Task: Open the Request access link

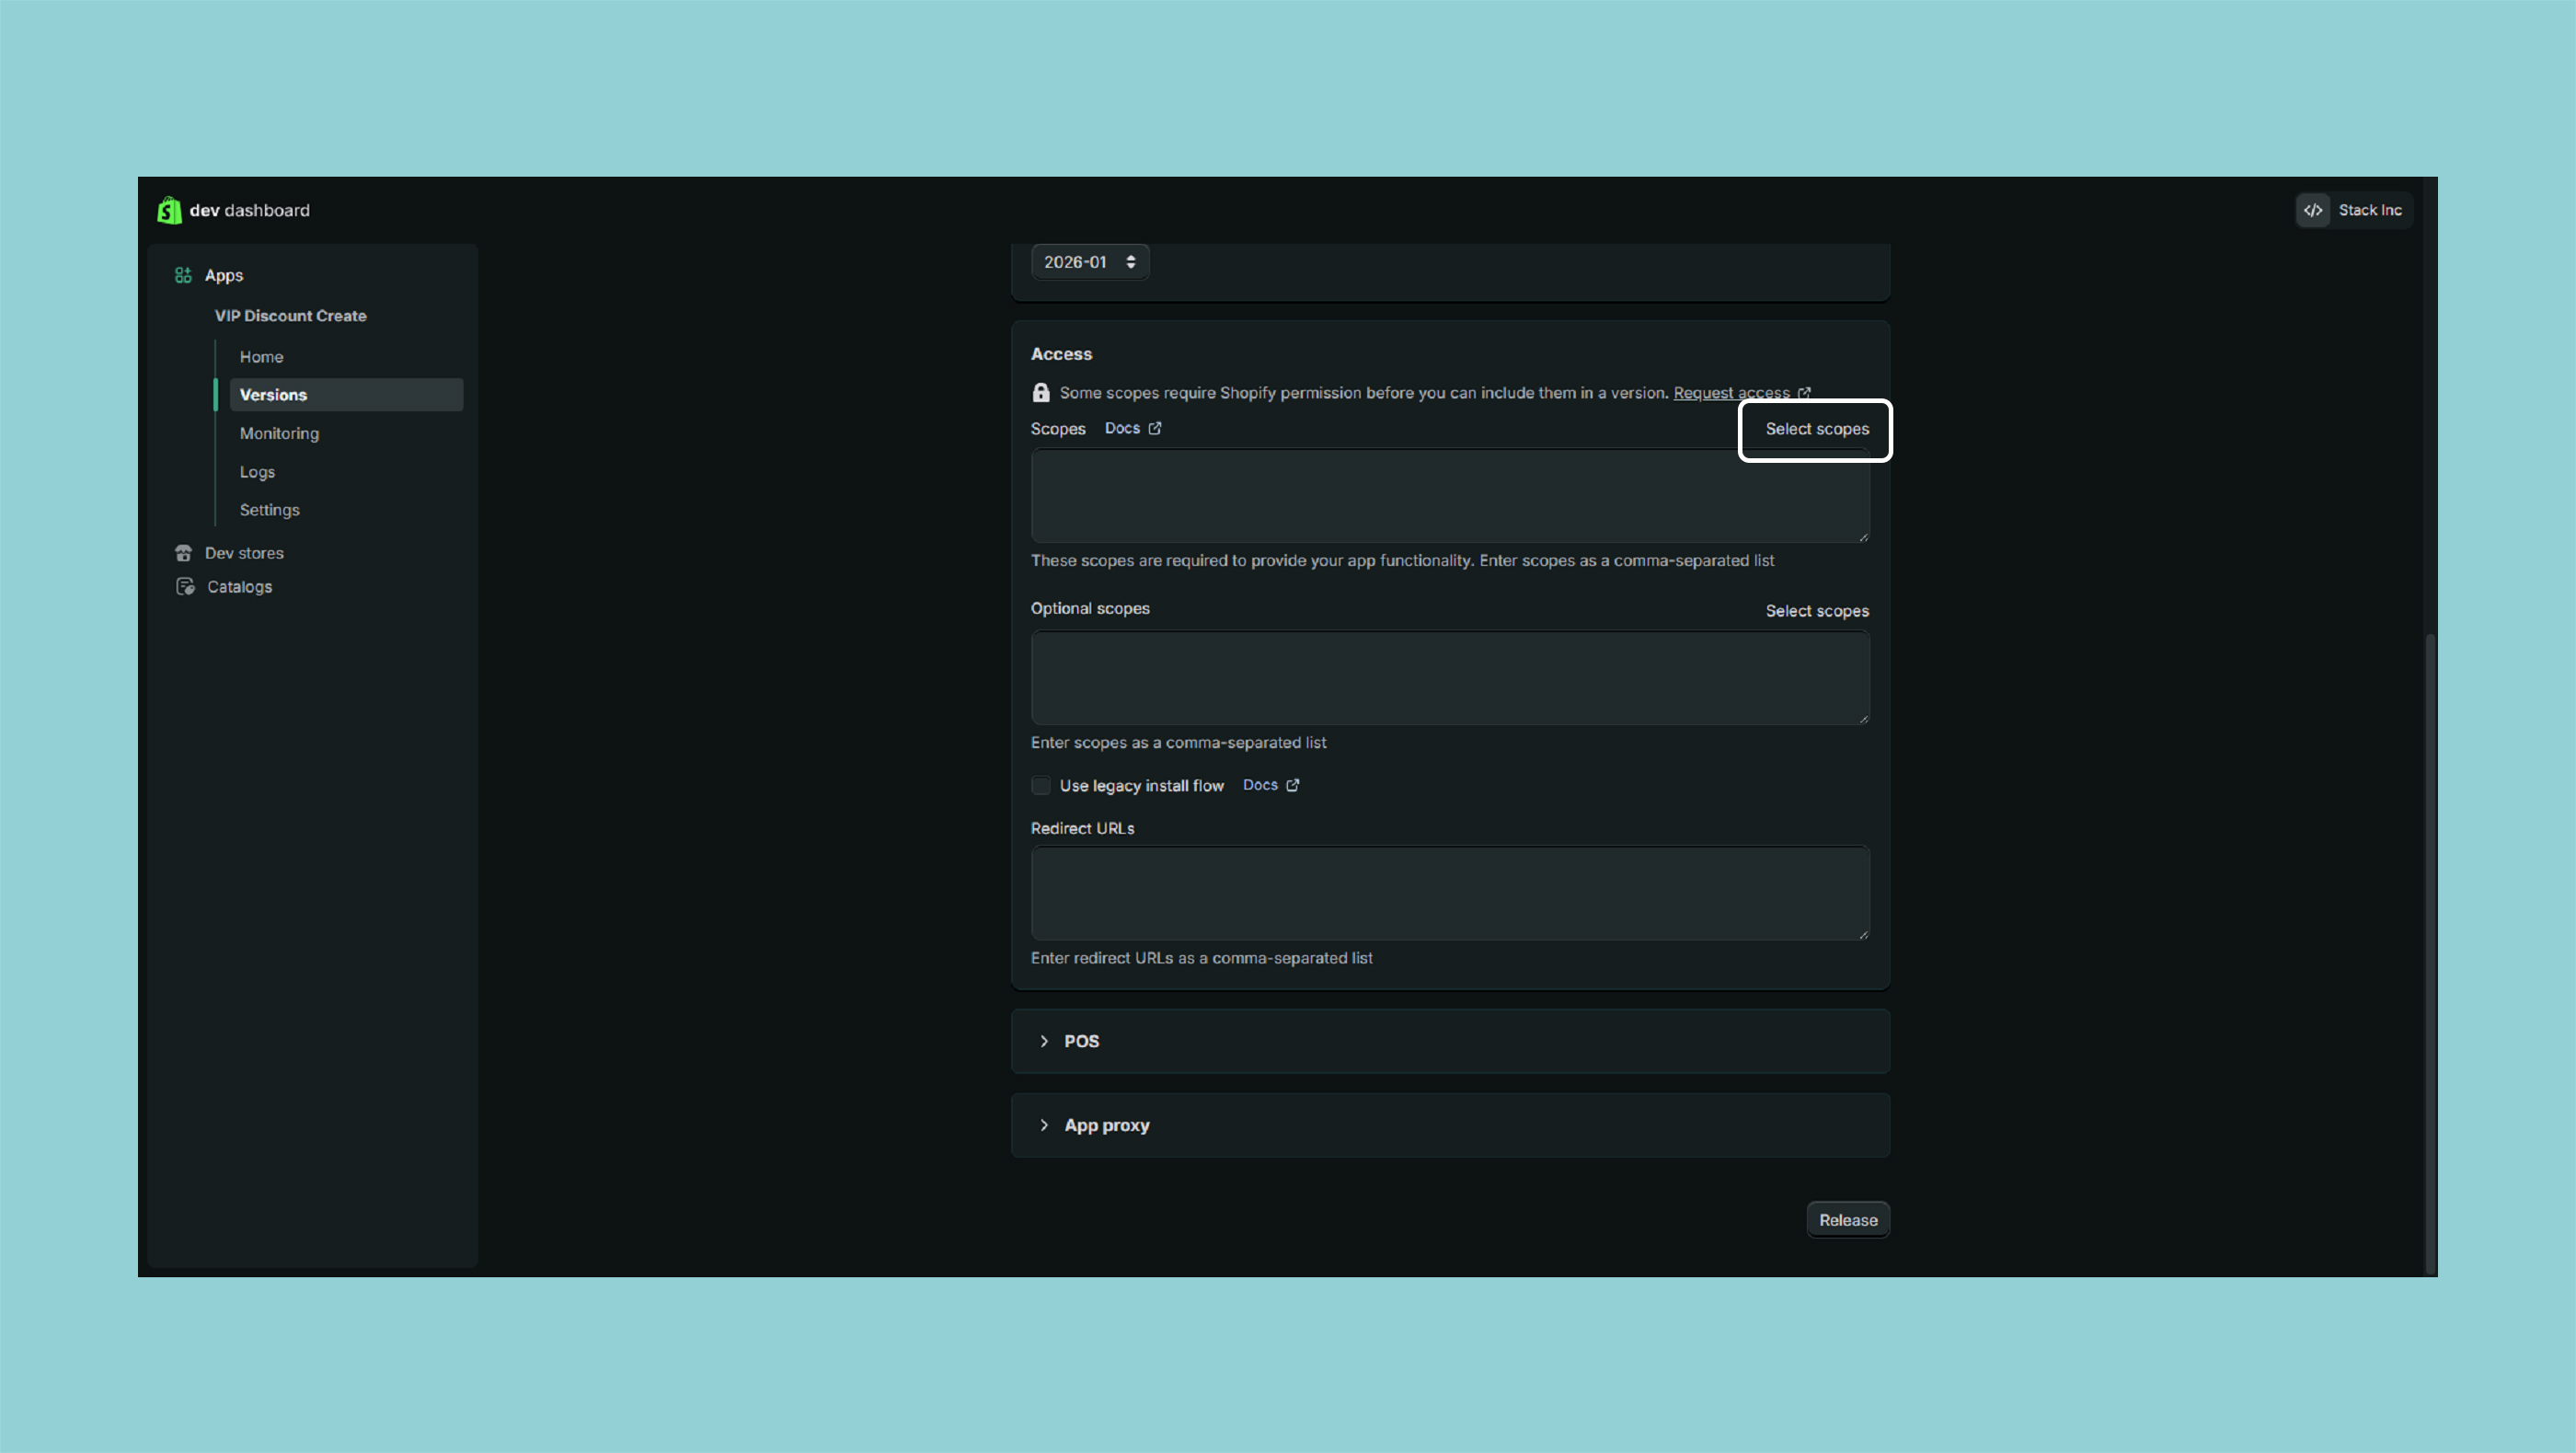Action: click(x=1731, y=393)
